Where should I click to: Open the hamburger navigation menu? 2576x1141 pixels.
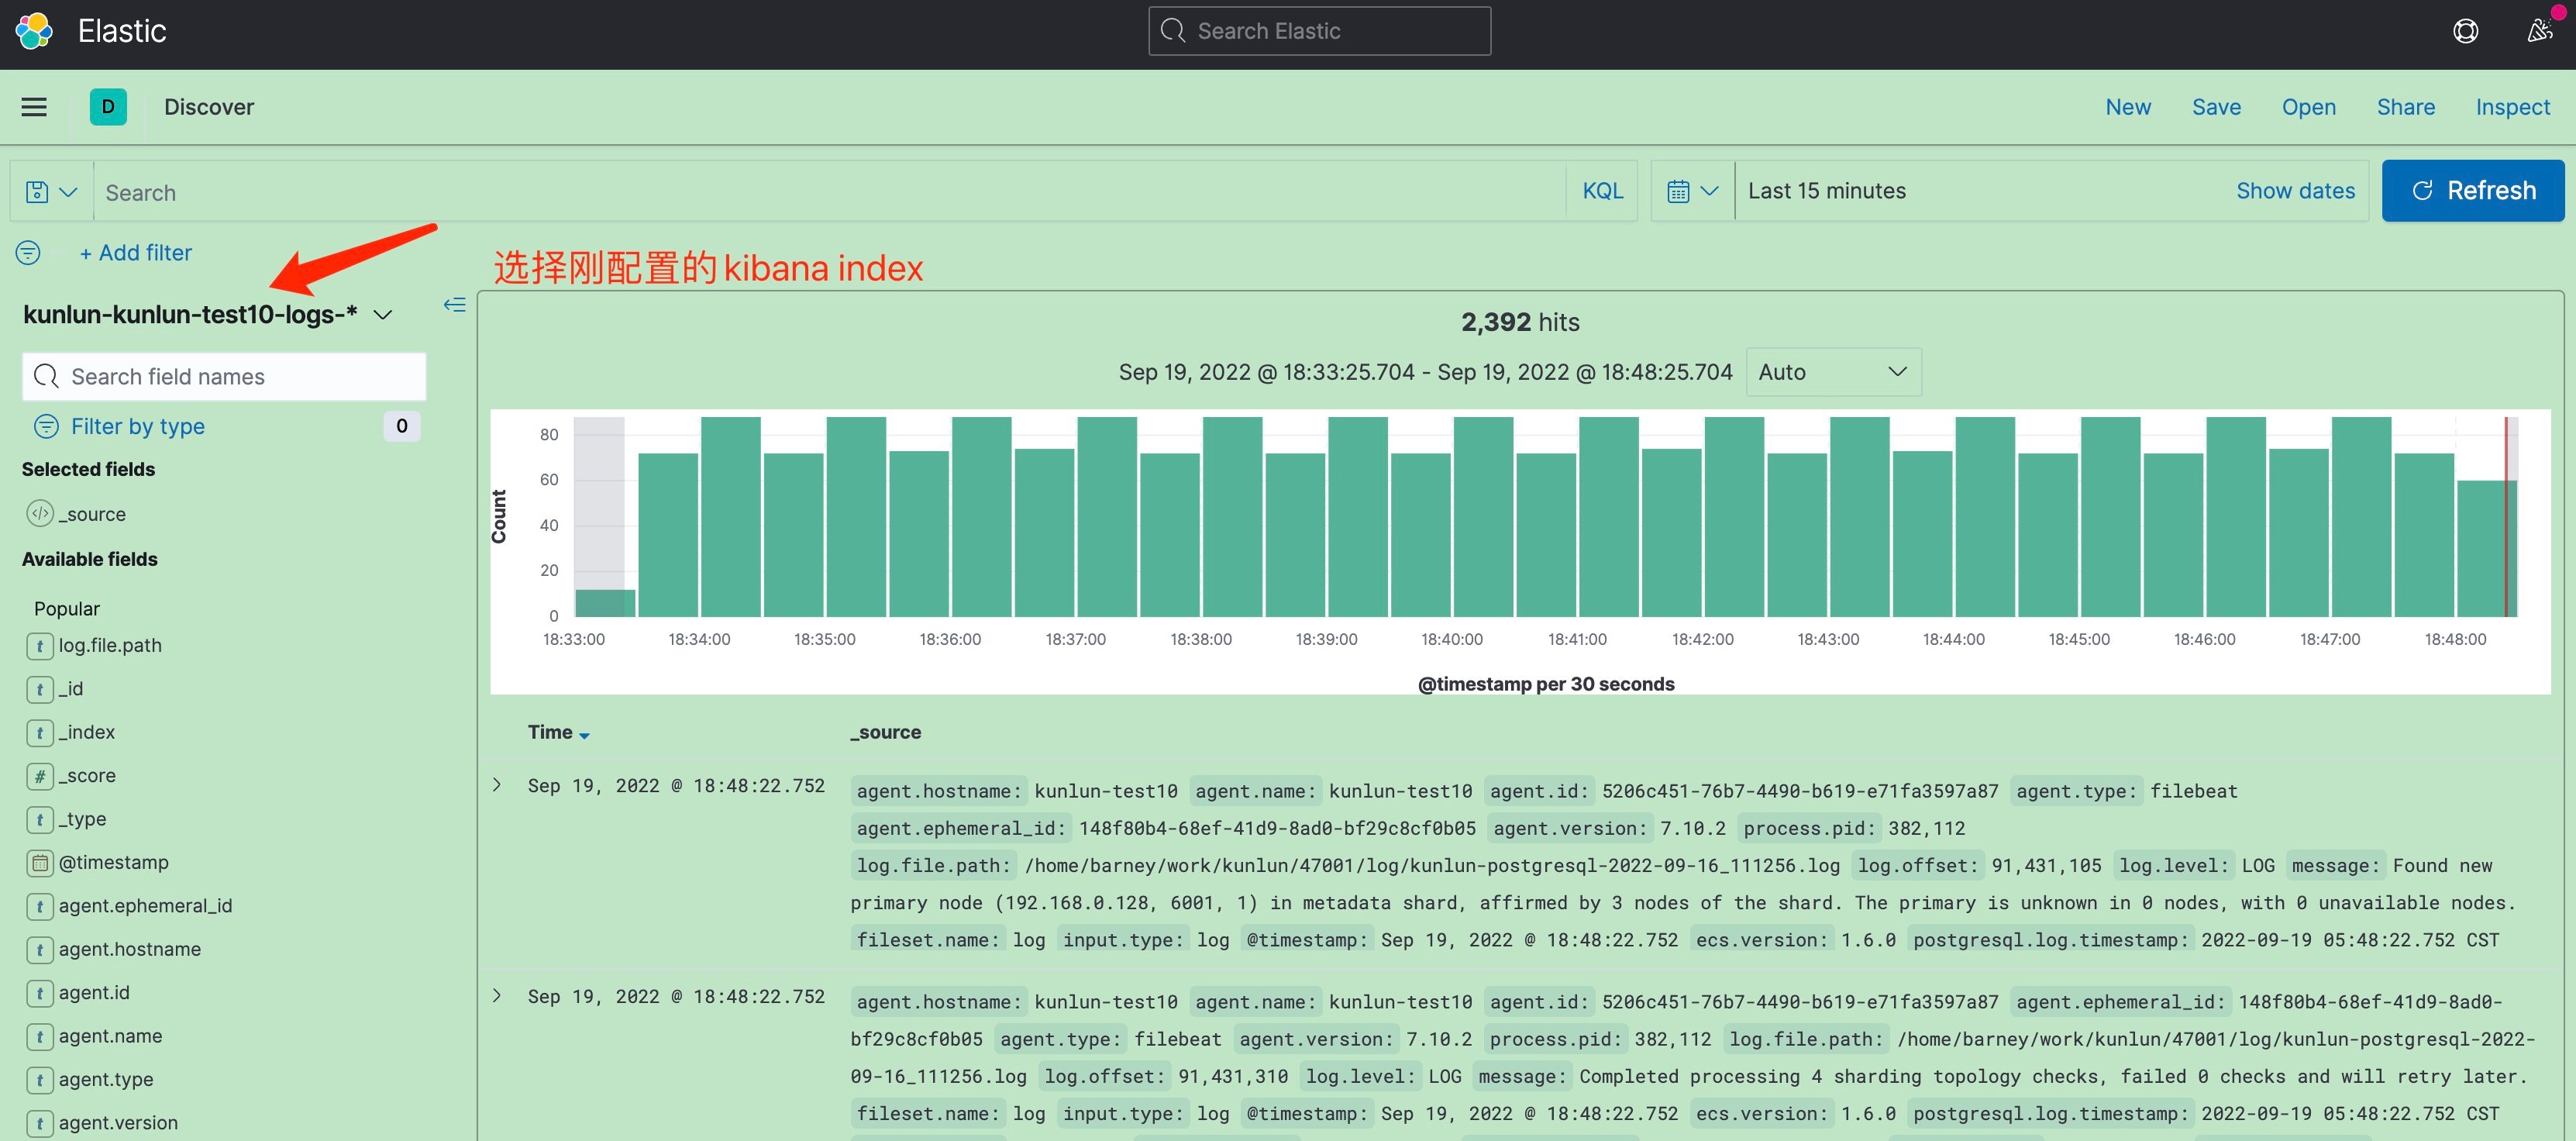coord(34,107)
